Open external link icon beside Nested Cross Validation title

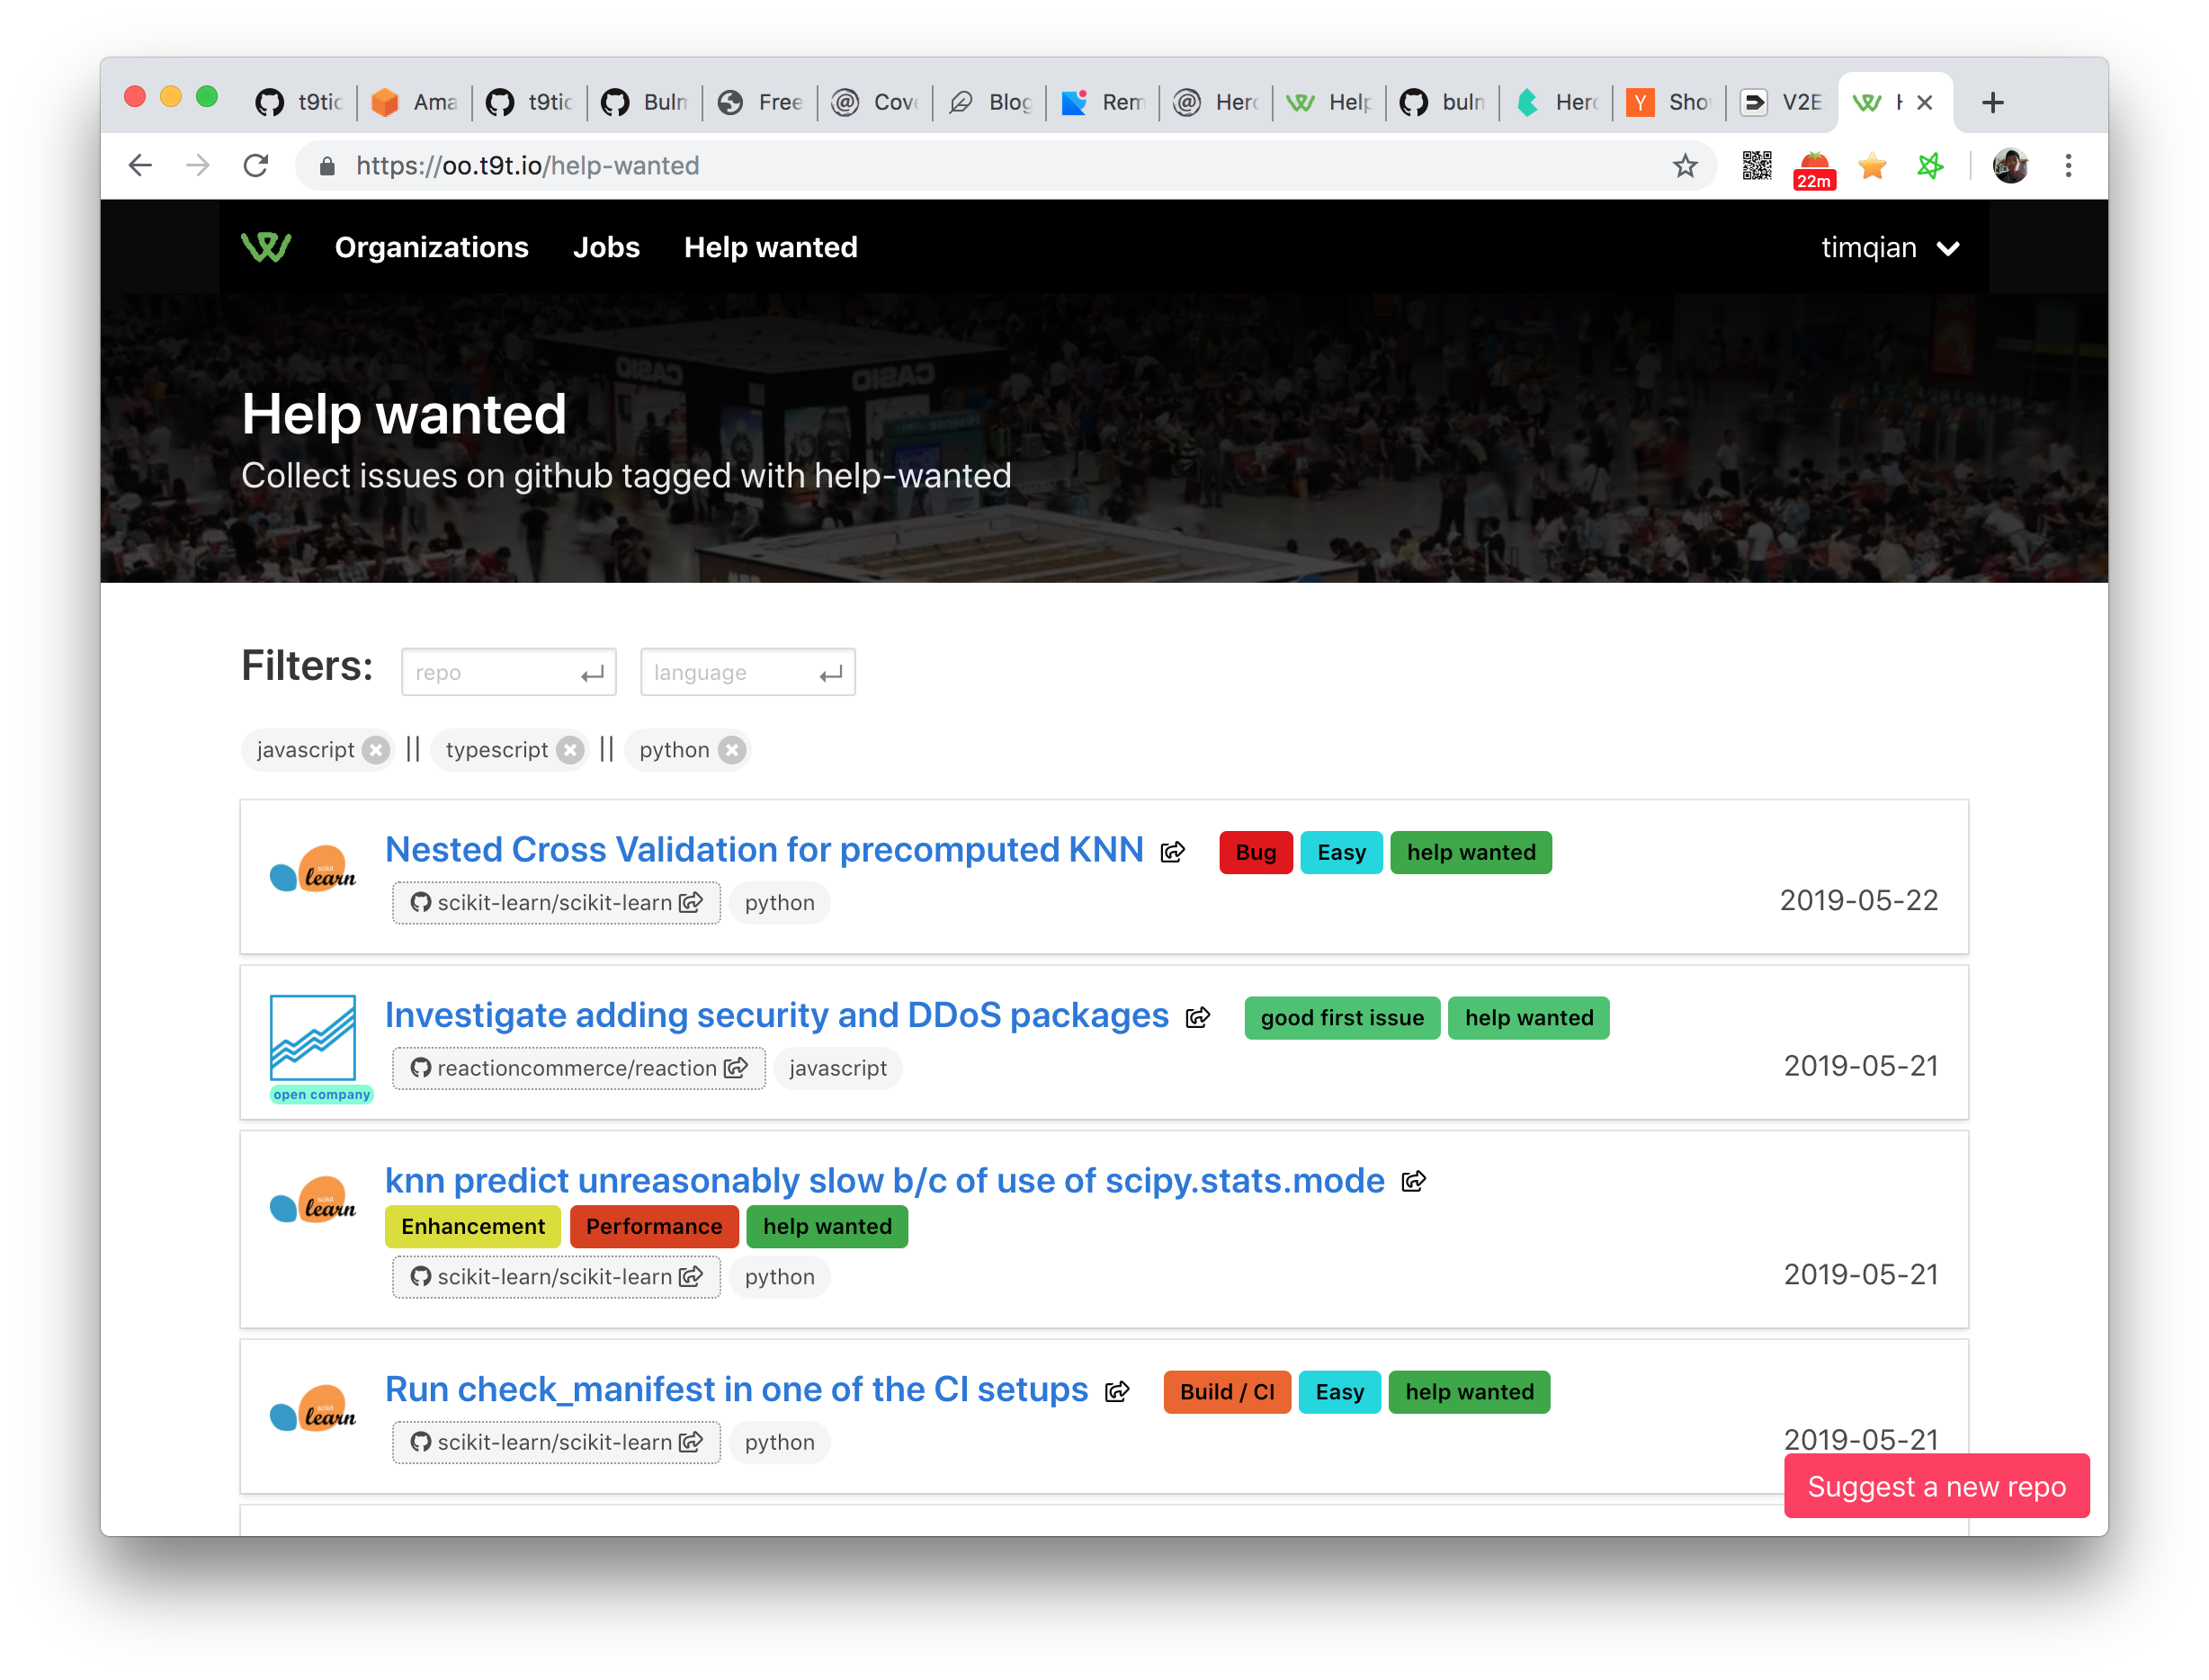[x=1172, y=852]
